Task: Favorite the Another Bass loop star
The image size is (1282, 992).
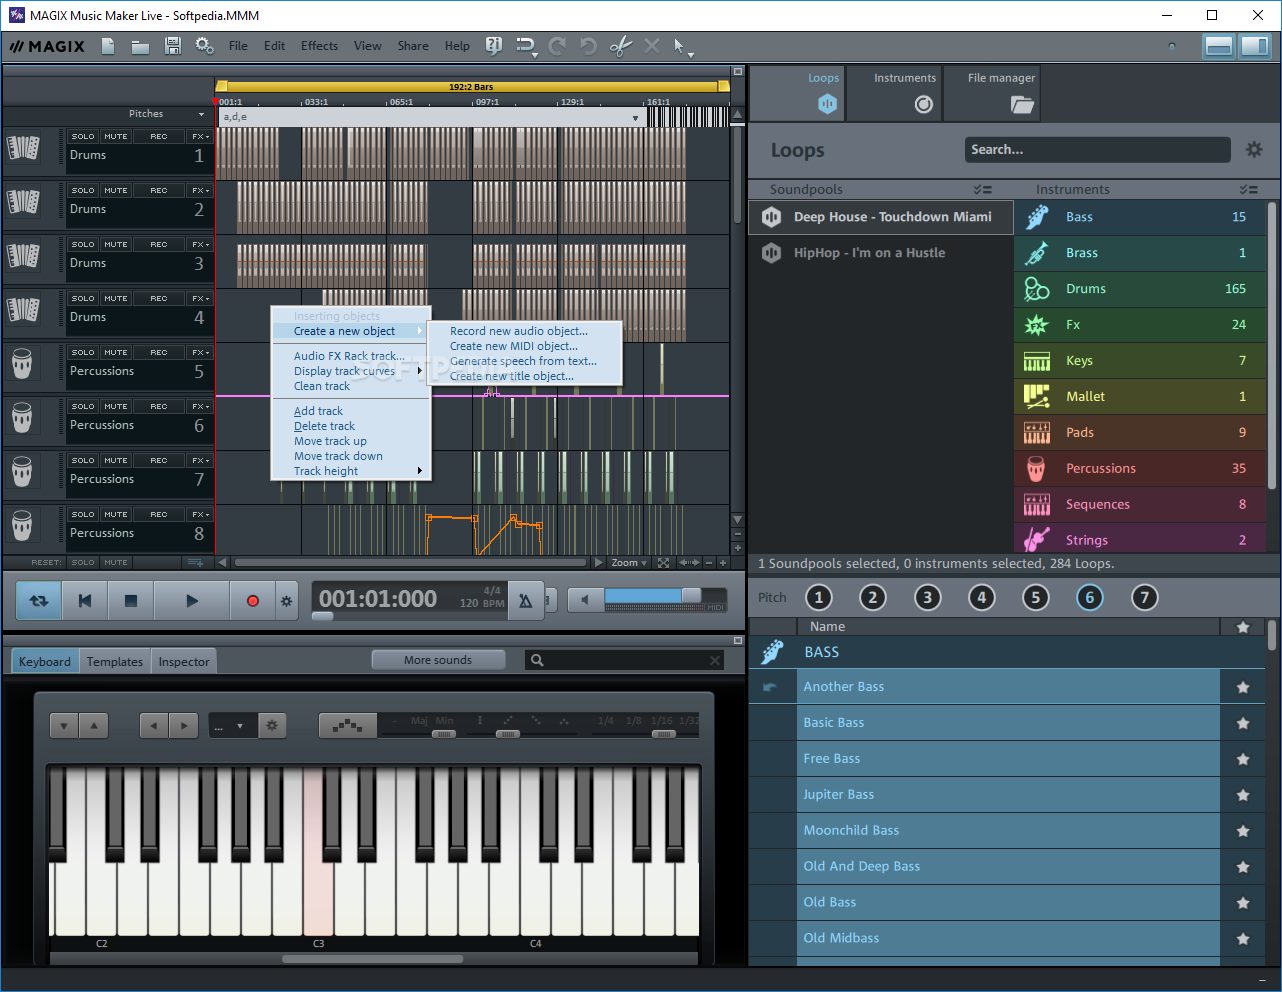Action: point(1243,687)
